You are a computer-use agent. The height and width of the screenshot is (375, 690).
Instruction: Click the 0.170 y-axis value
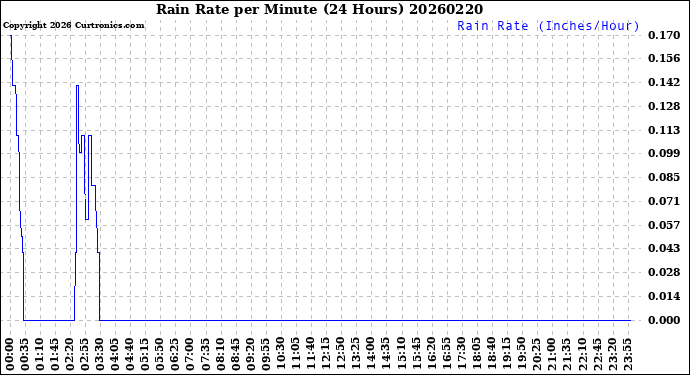tap(664, 35)
